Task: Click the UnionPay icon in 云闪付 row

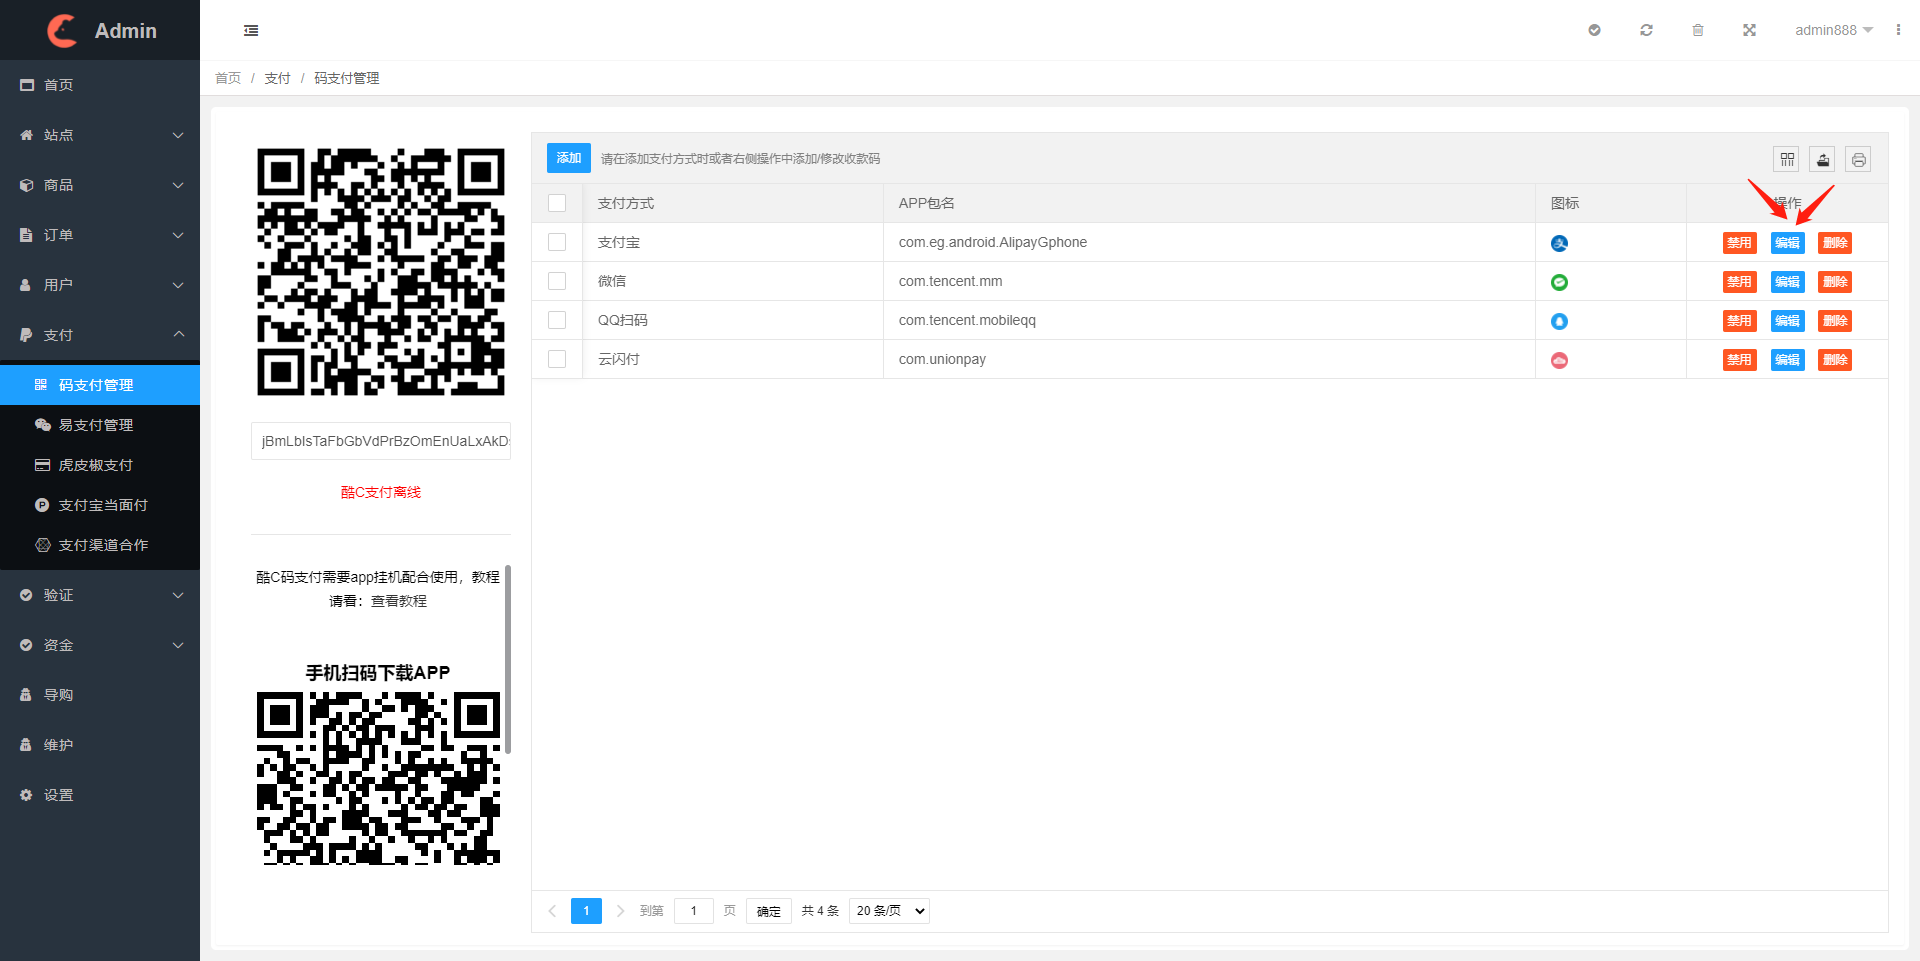Action: [x=1559, y=360]
